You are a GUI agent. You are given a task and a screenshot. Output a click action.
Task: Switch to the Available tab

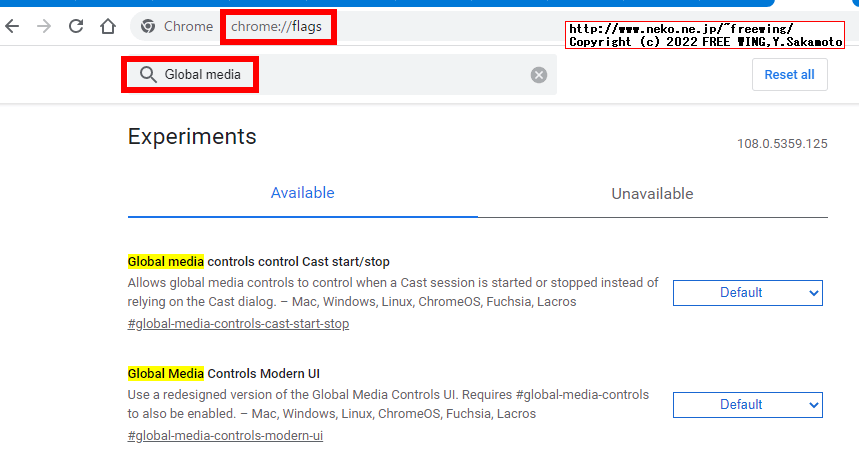click(302, 193)
